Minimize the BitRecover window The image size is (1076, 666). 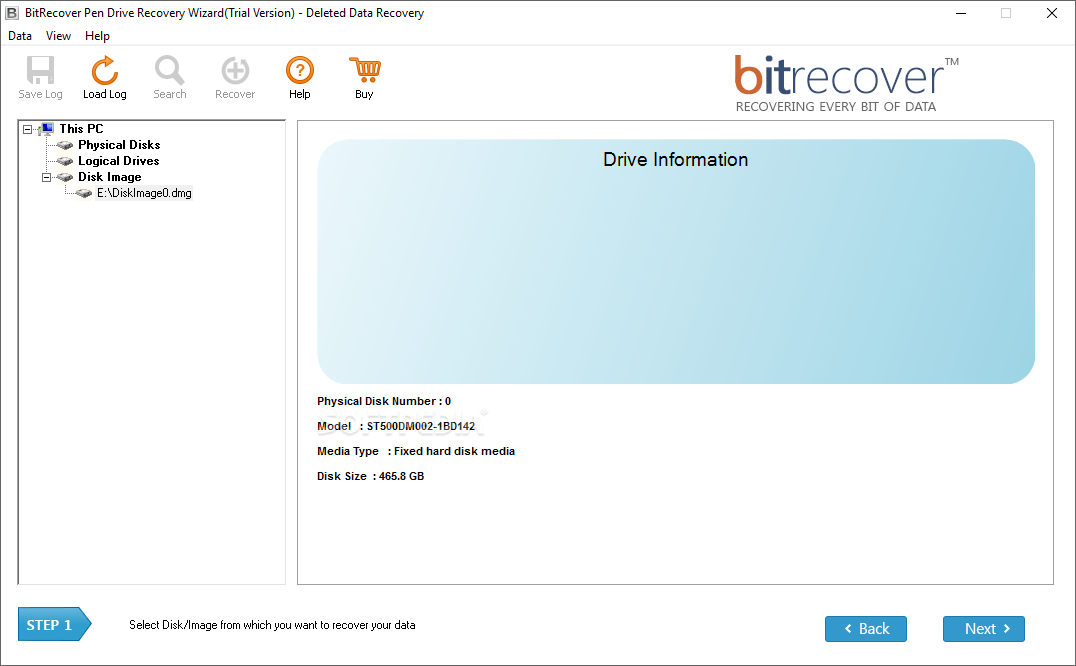(961, 13)
